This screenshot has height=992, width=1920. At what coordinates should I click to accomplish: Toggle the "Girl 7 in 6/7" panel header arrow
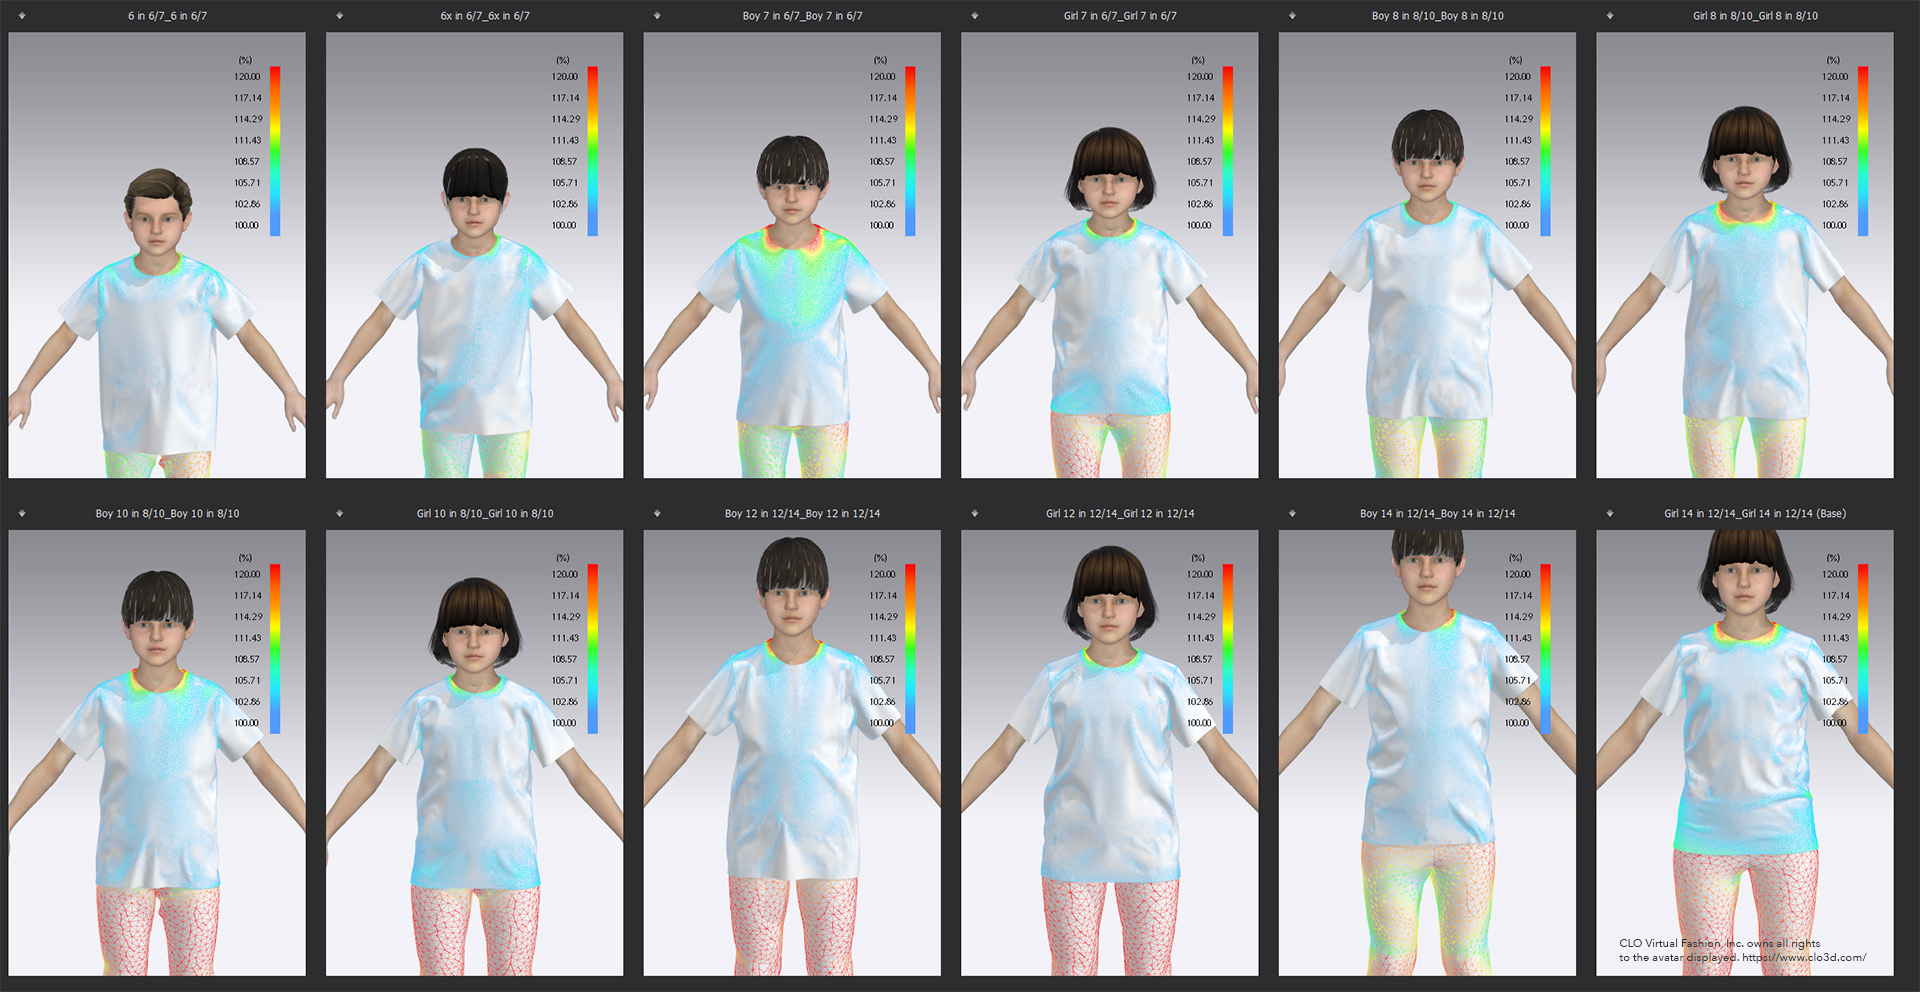[x=973, y=15]
